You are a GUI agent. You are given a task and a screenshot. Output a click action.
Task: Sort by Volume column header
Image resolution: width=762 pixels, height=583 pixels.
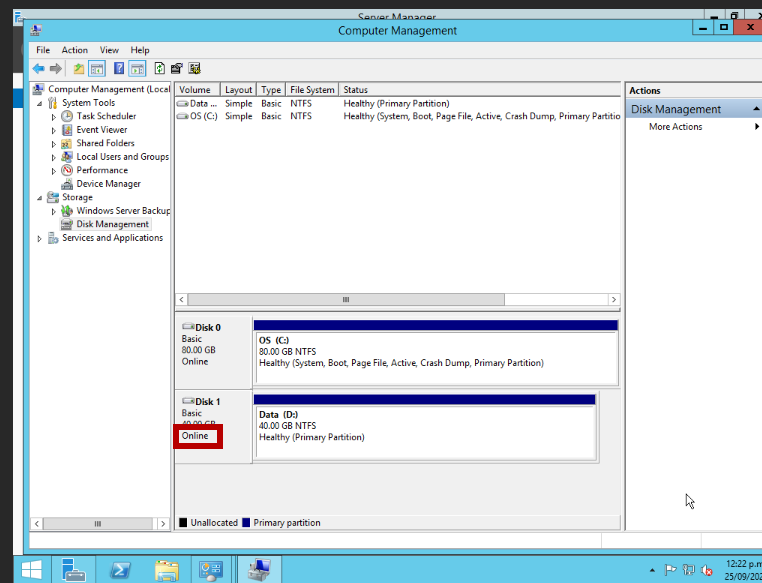(x=198, y=89)
